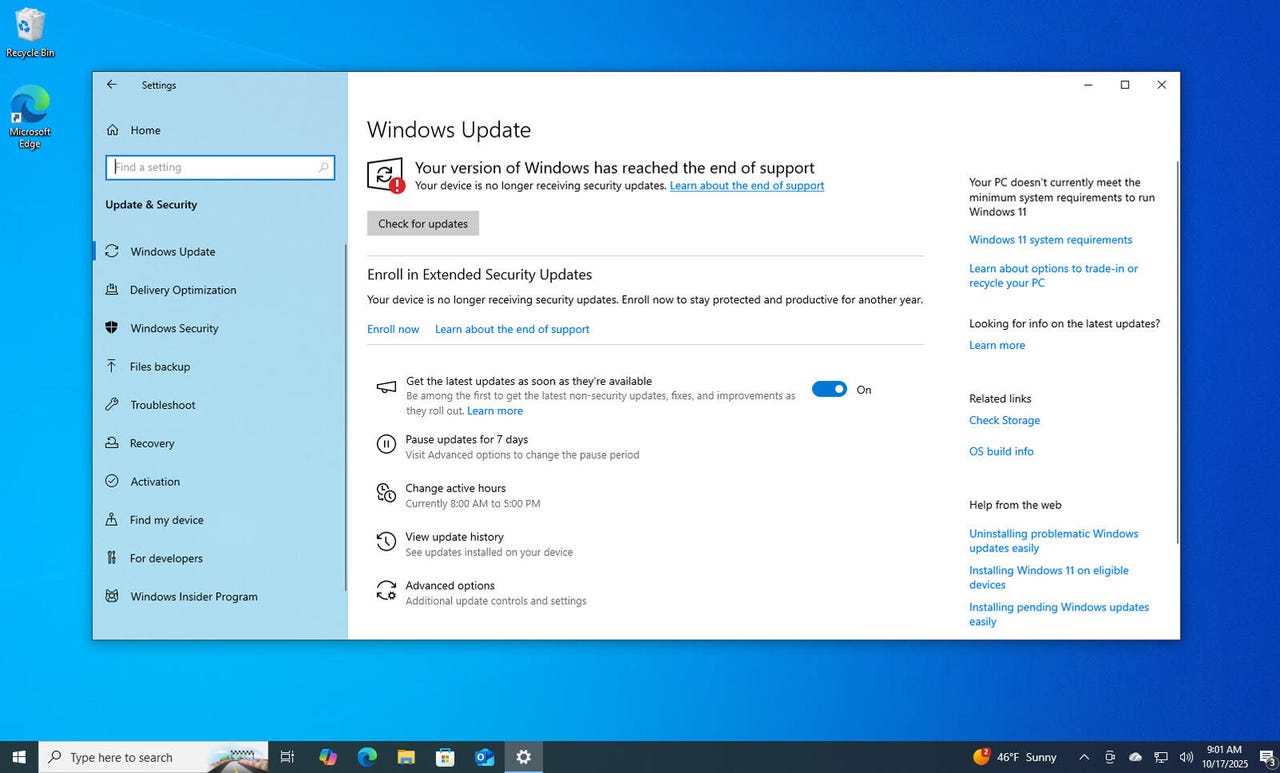Open Find my device using its icon
Screen dimensions: 1280x773
tap(113, 519)
